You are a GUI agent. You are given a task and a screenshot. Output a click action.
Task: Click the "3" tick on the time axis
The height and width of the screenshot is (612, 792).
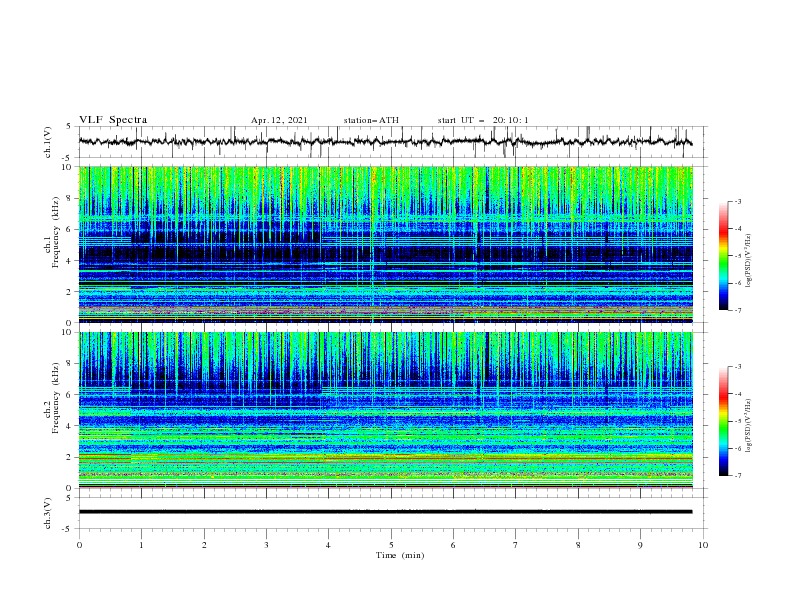(x=267, y=545)
